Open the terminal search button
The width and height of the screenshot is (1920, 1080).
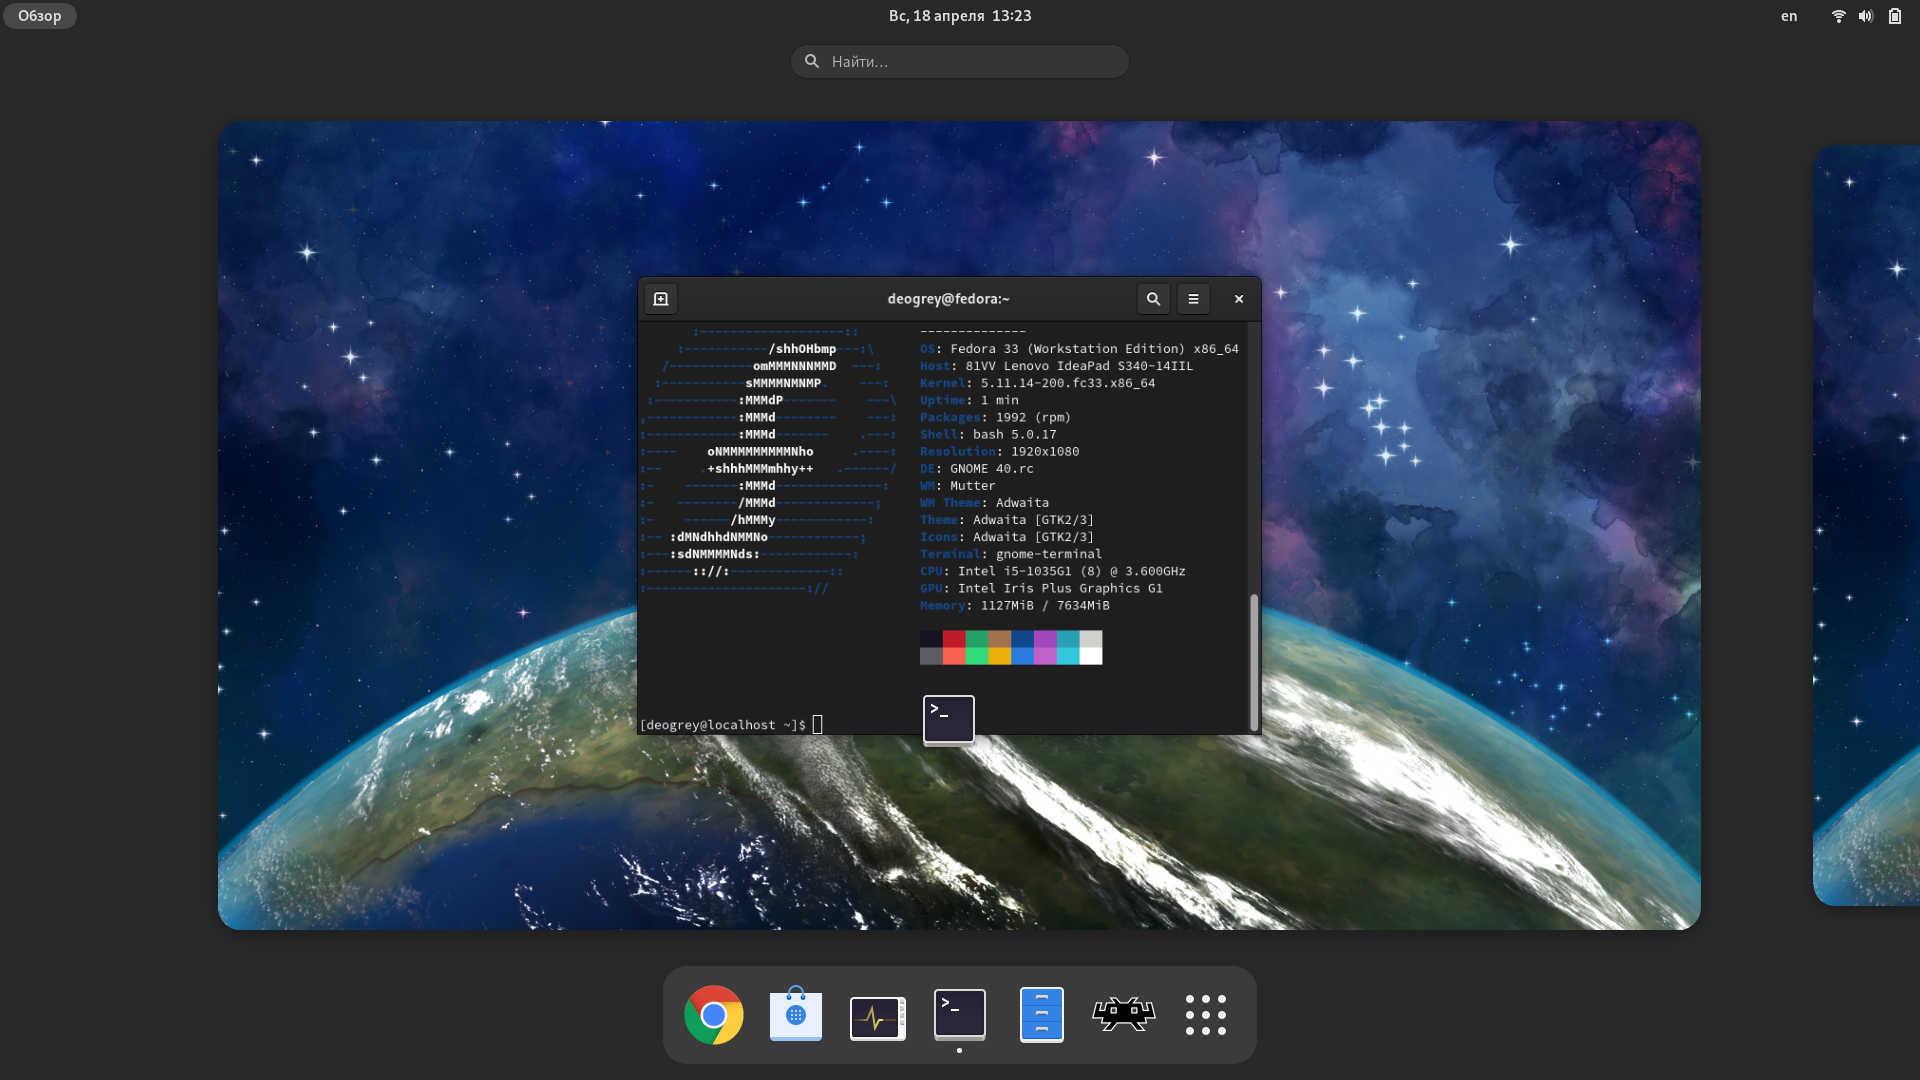pyautogui.click(x=1153, y=299)
